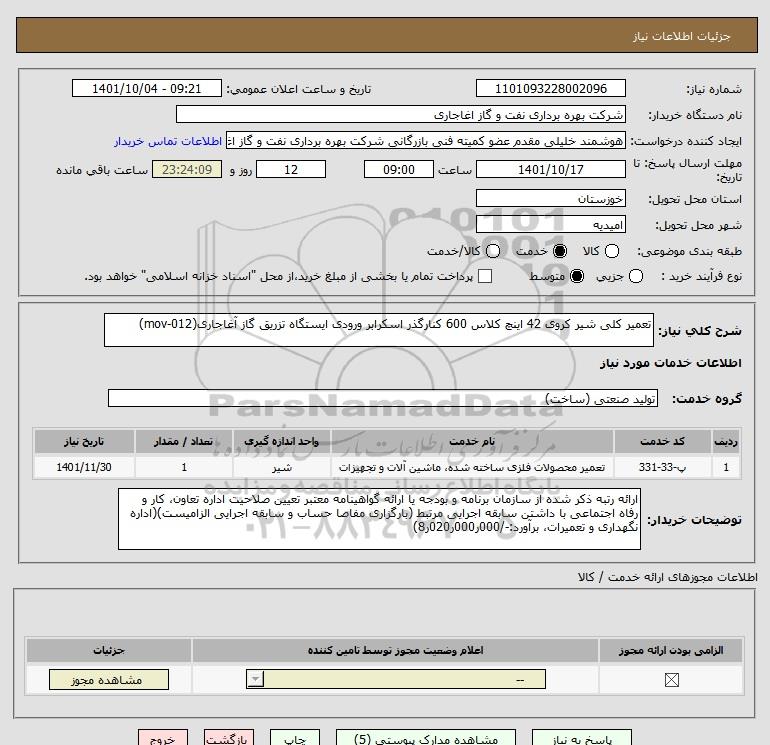Viewport: 770px width, 745px height.
Task: Click بازگشت back button
Action: point(229,738)
